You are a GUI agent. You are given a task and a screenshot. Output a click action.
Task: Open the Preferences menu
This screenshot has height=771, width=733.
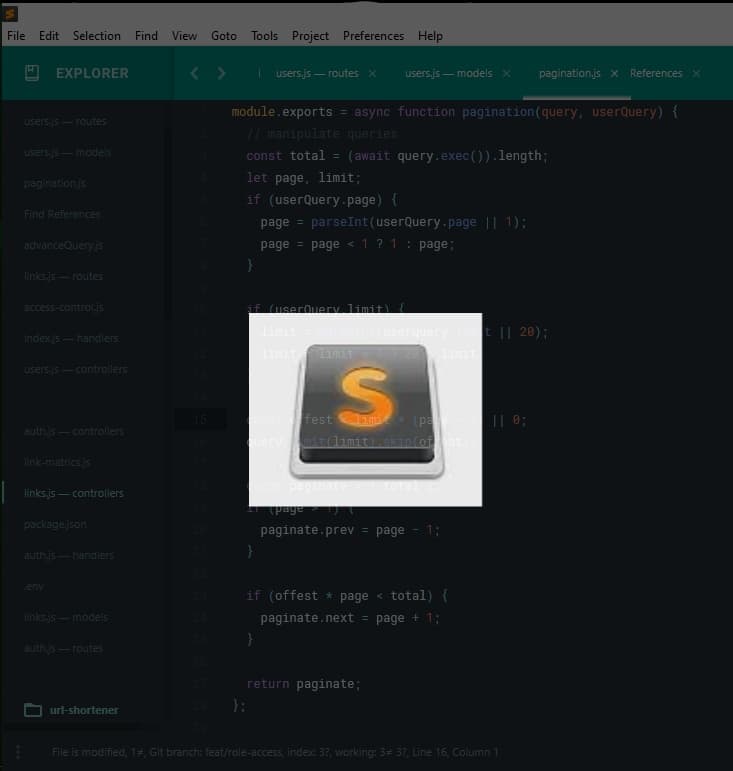point(373,36)
